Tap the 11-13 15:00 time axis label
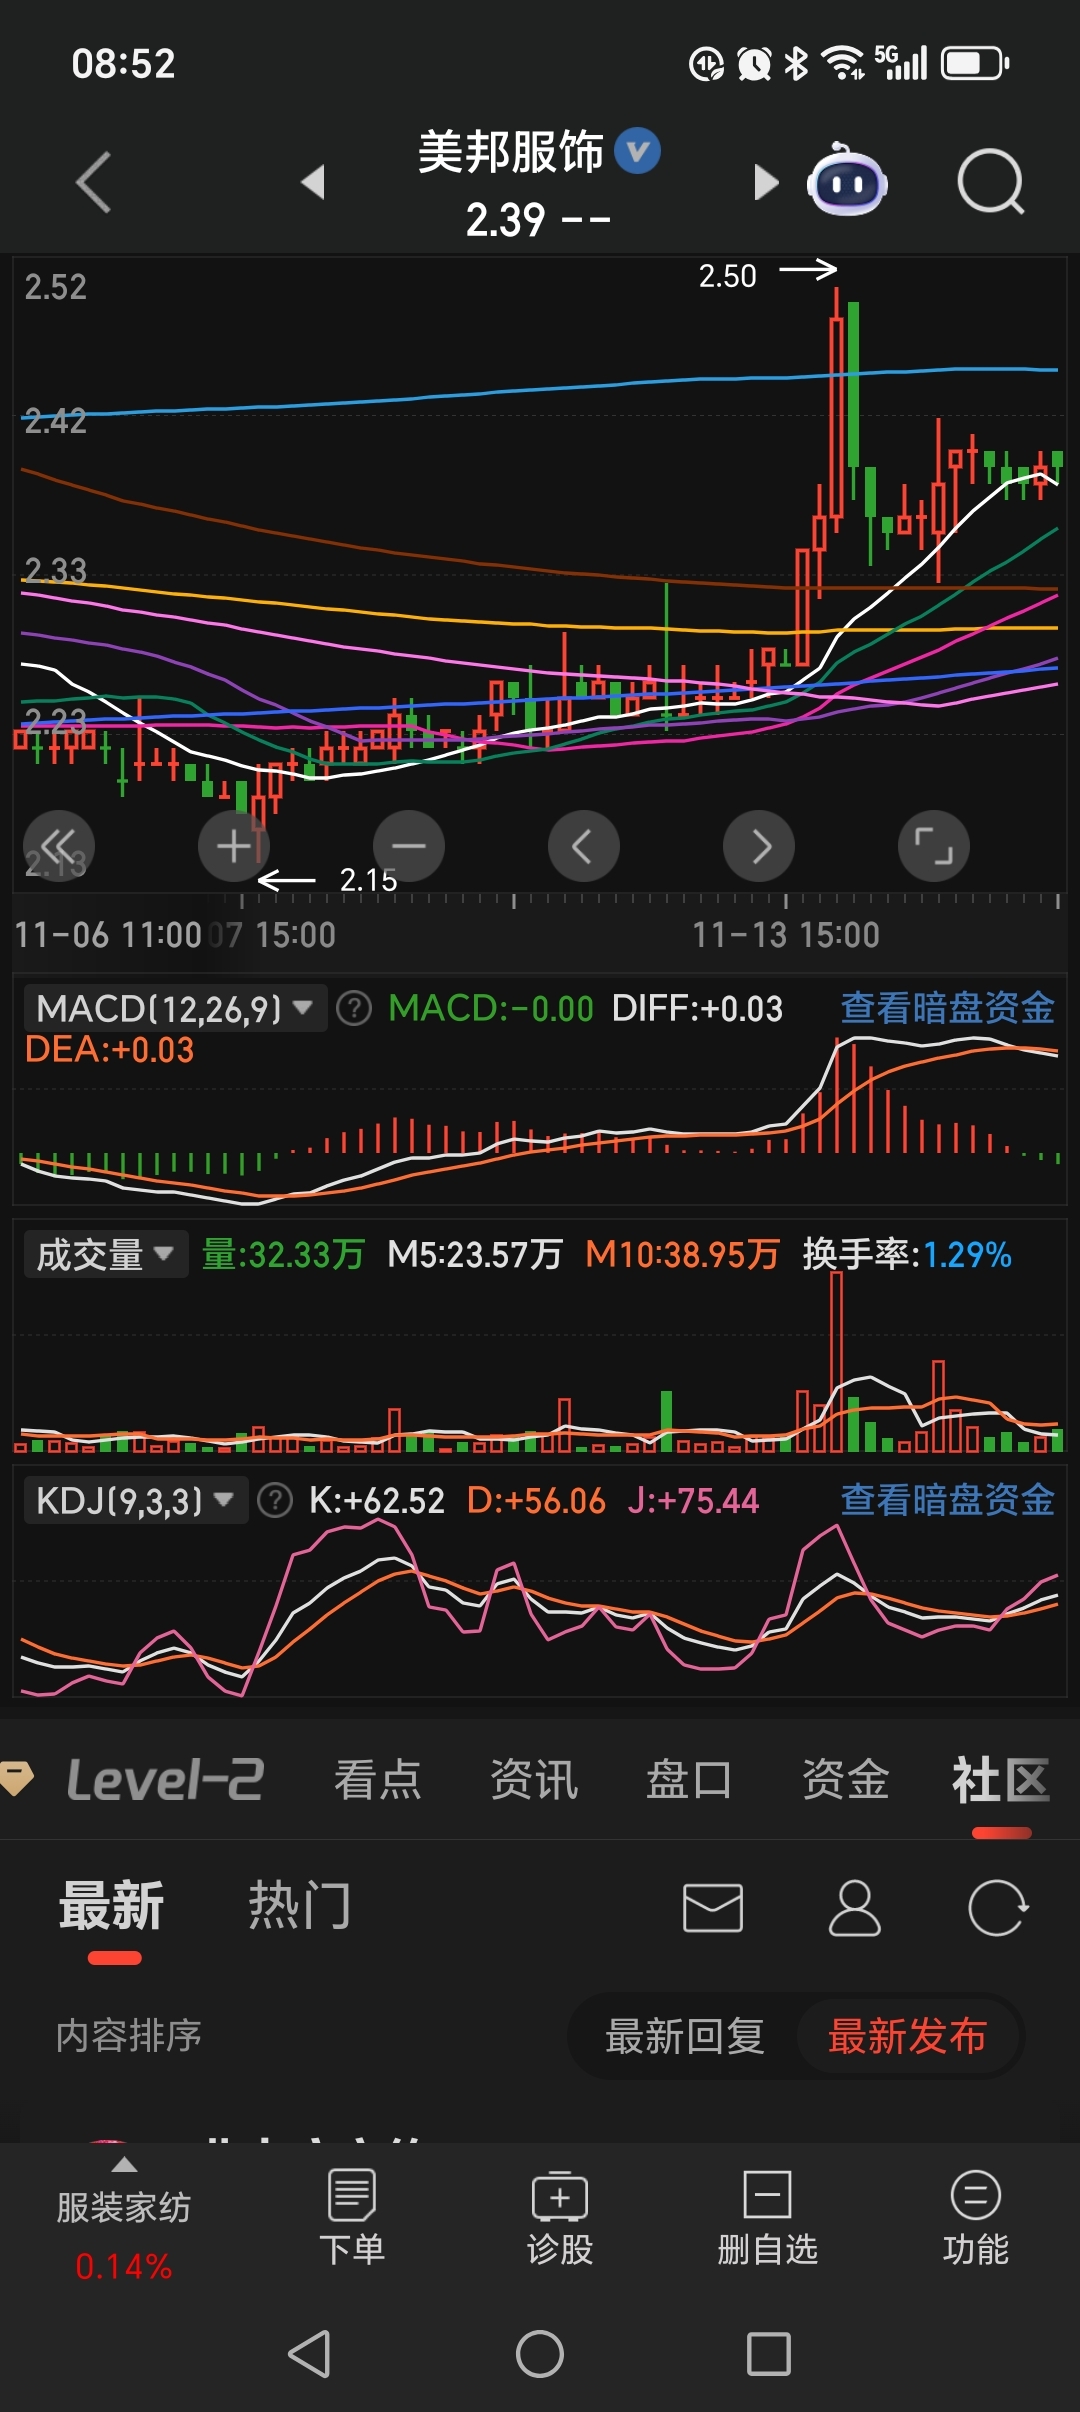The image size is (1080, 2412). [x=786, y=935]
